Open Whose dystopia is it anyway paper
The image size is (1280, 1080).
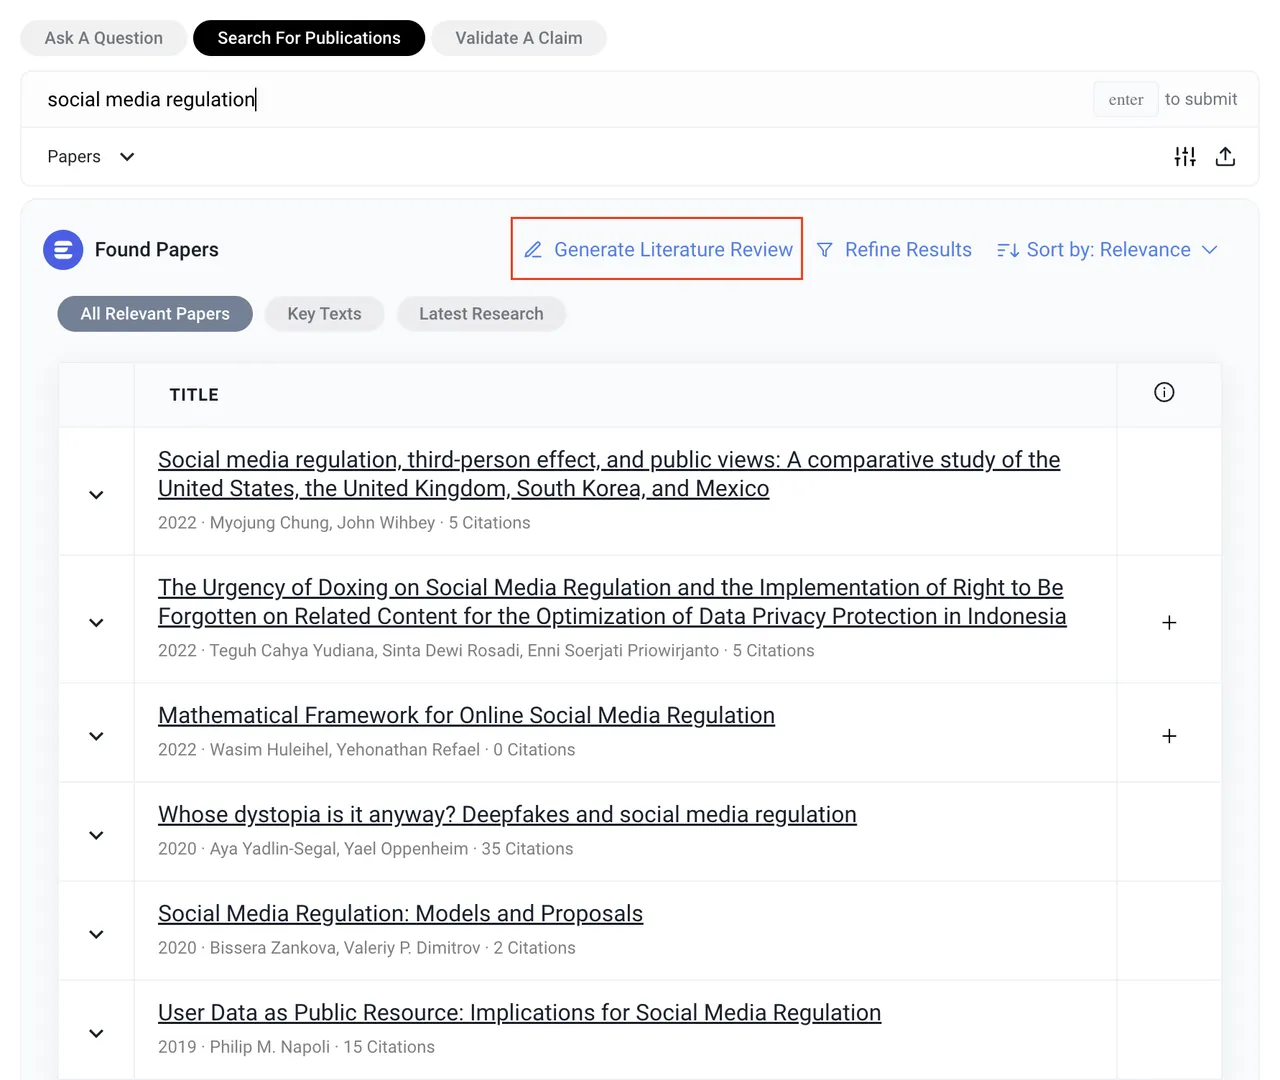click(507, 814)
